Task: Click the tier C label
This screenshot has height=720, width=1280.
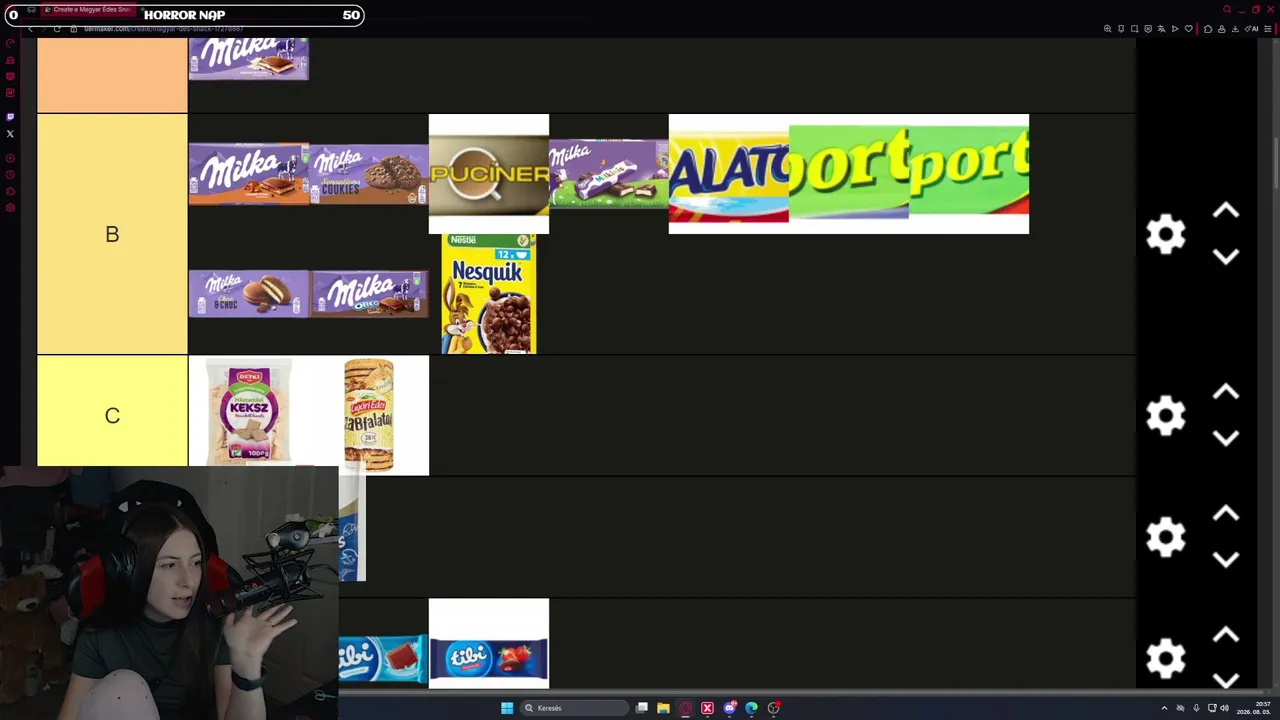Action: [112, 415]
